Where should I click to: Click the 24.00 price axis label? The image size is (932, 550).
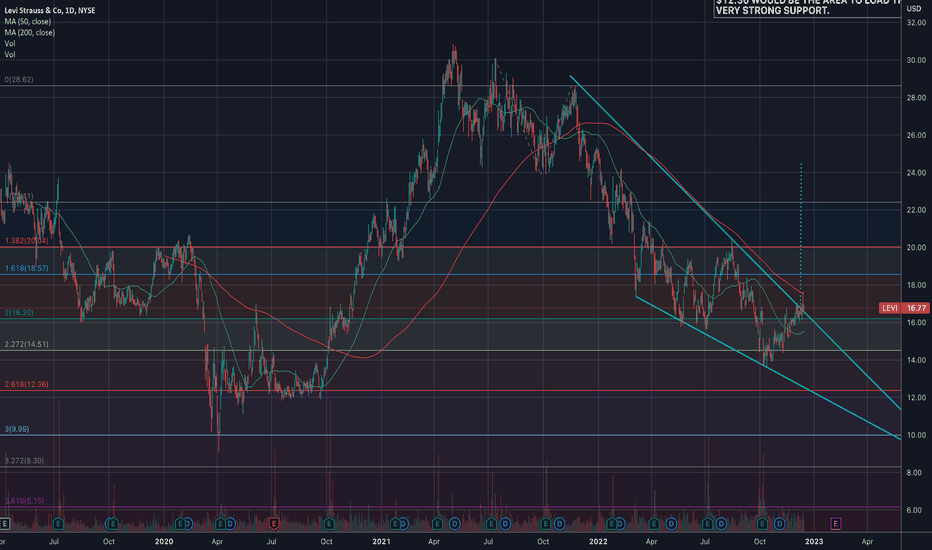pyautogui.click(x=916, y=172)
